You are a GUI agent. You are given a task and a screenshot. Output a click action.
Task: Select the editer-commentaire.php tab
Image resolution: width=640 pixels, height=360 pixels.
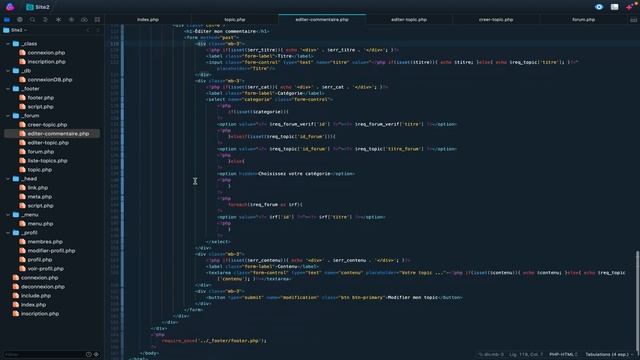pos(322,20)
